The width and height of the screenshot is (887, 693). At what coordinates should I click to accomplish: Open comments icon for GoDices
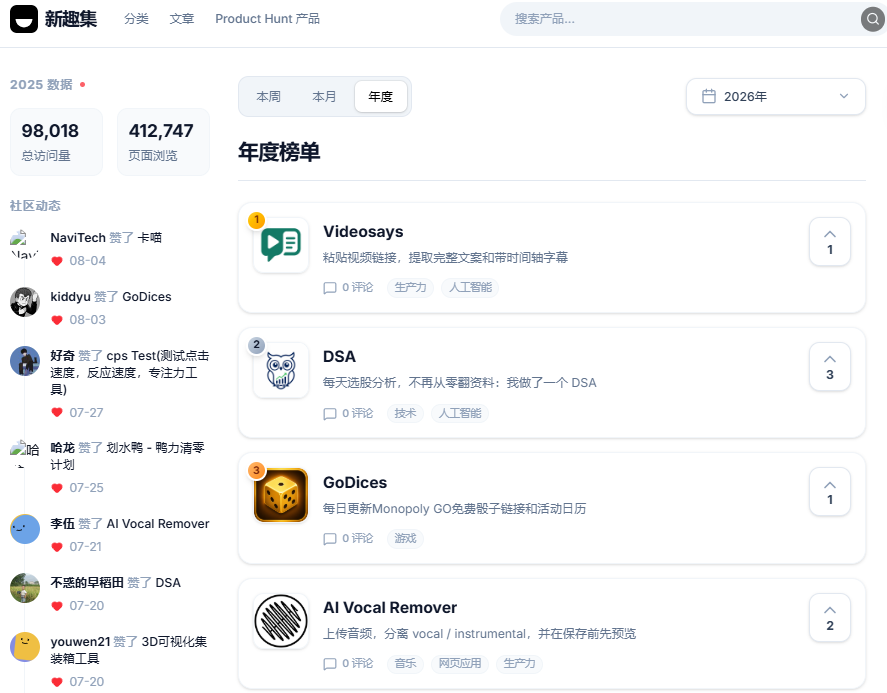point(330,539)
